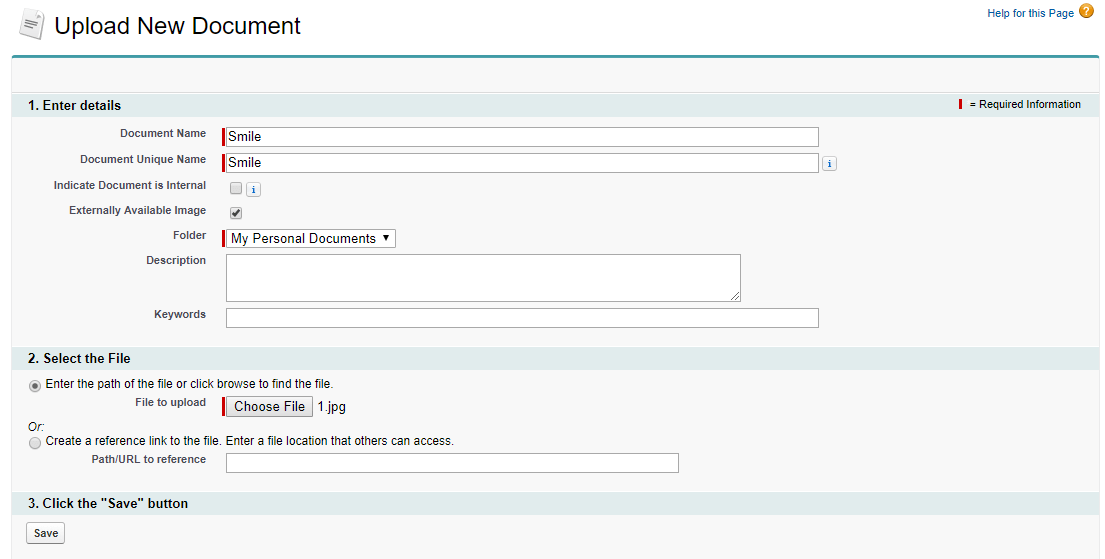1105x559 pixels.
Task: Open the Folder dropdown My Personal Documents
Action: [312, 238]
